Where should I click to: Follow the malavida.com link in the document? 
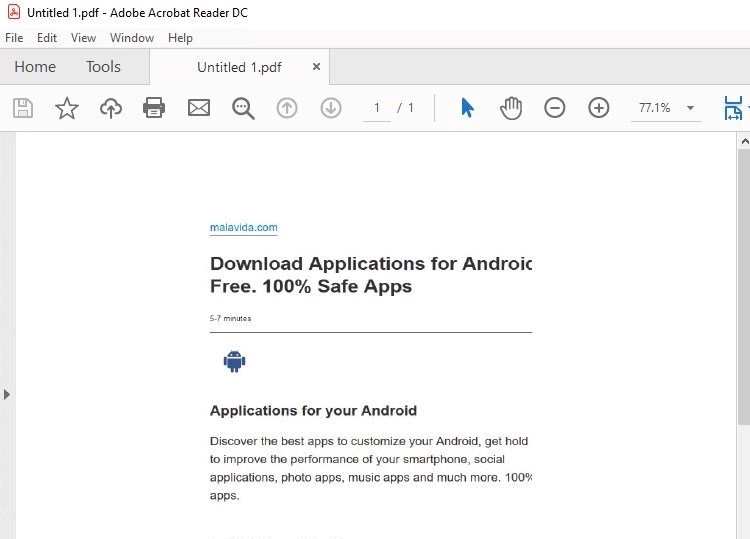pyautogui.click(x=243, y=227)
